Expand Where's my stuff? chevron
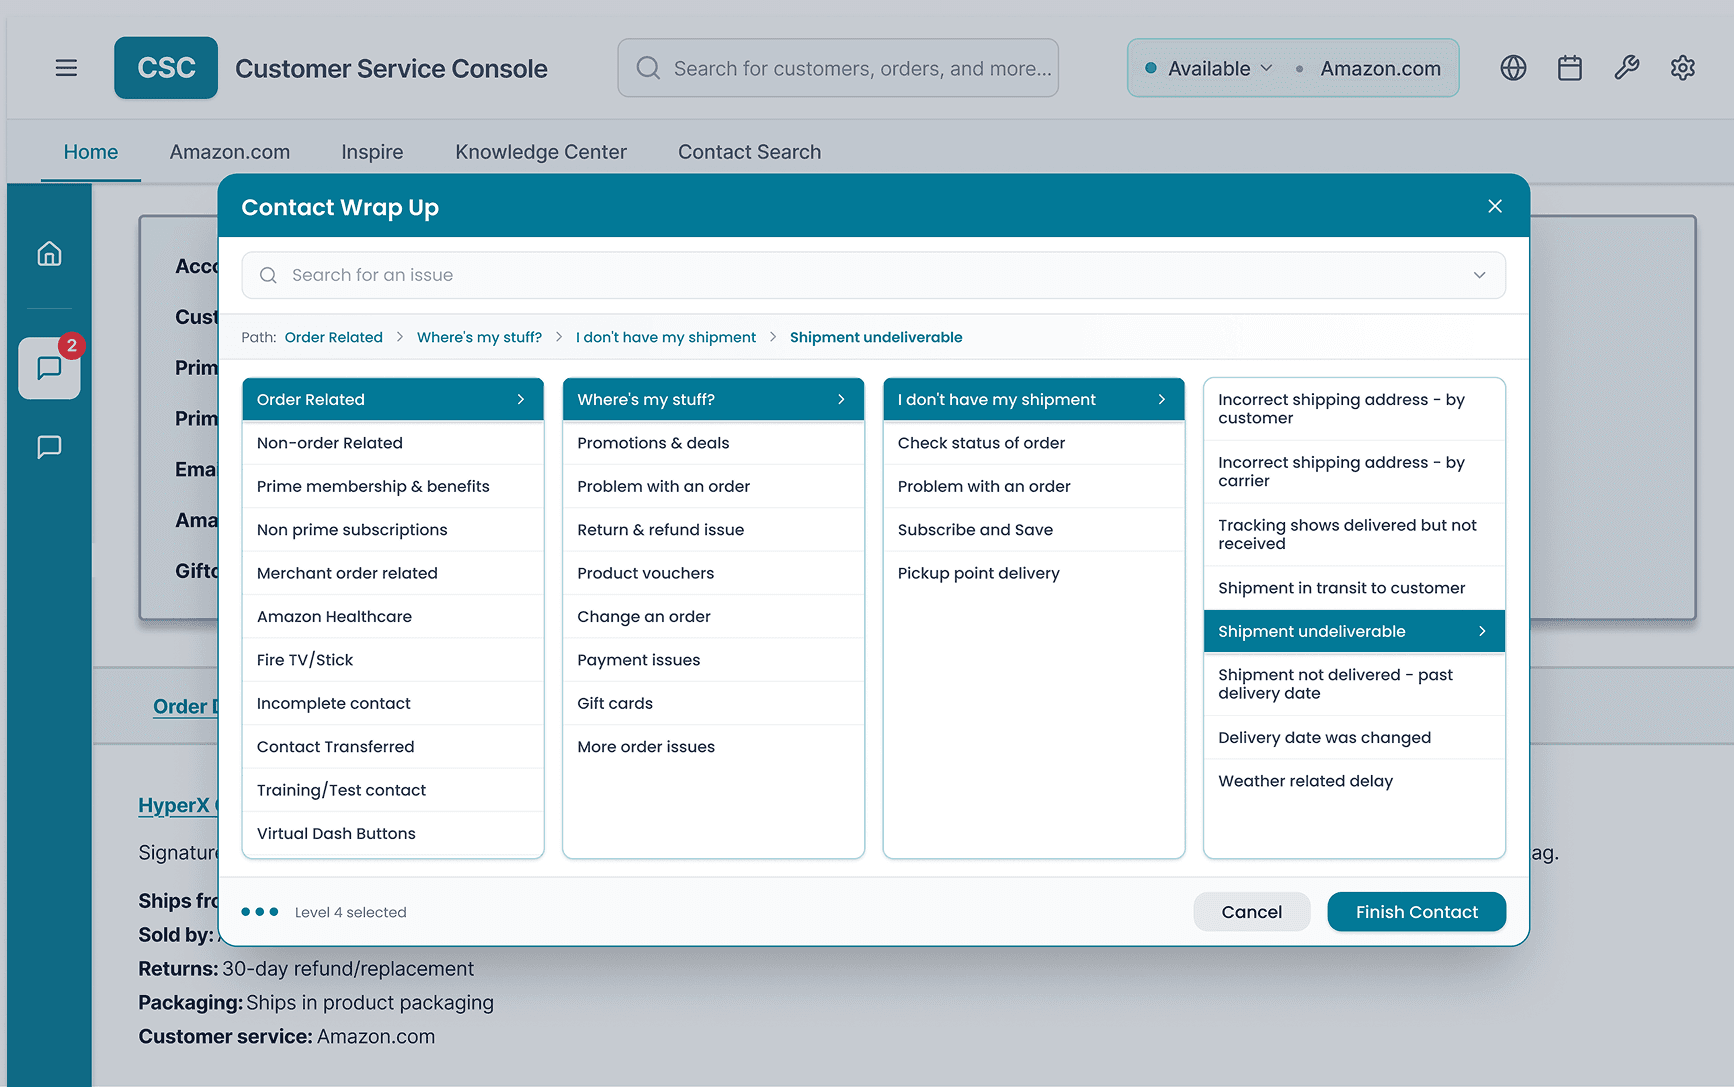Image resolution: width=1734 pixels, height=1087 pixels. 841,399
